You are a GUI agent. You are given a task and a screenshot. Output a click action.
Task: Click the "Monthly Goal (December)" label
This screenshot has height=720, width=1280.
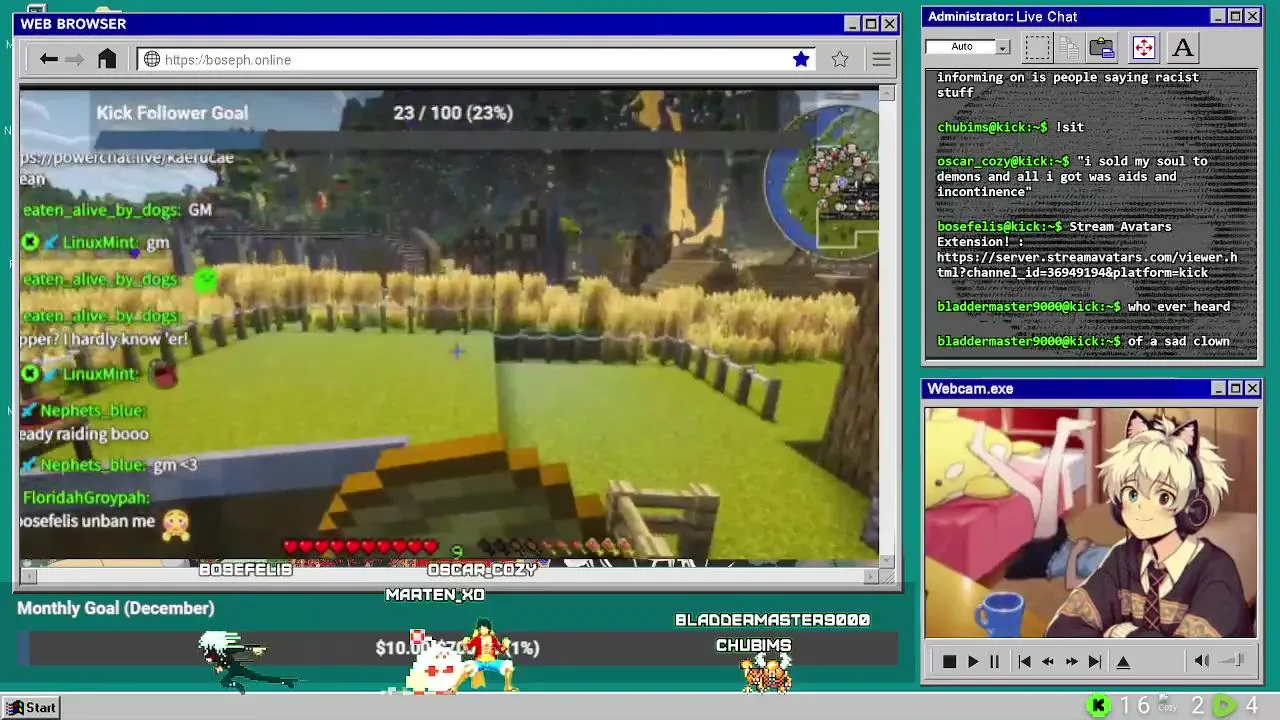(116, 608)
